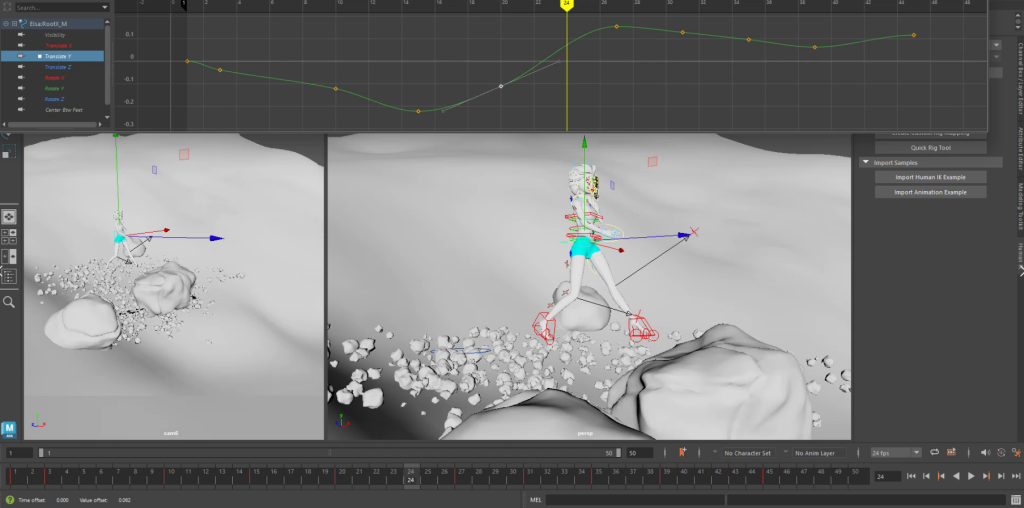Play animation backwards
The height and width of the screenshot is (508, 1024).
pyautogui.click(x=956, y=476)
